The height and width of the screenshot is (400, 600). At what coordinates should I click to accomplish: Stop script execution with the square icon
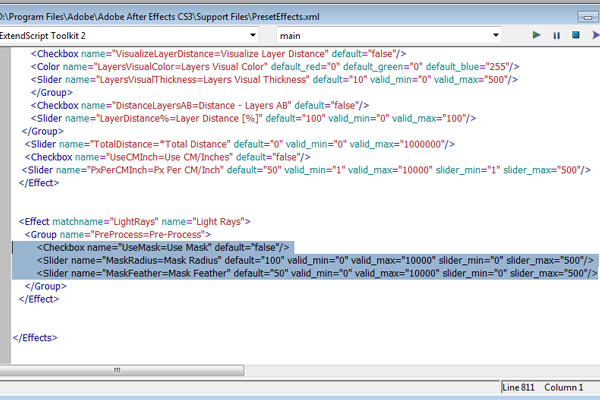[x=576, y=35]
